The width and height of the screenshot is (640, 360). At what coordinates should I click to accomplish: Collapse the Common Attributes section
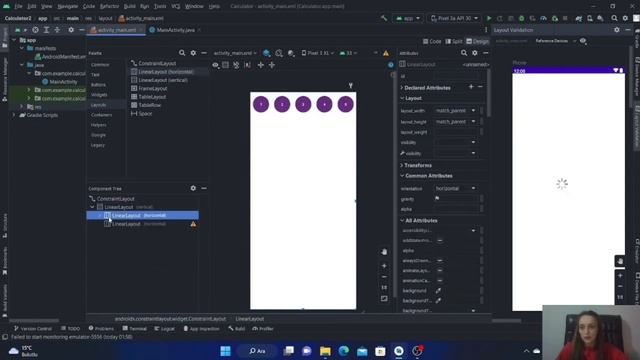[x=402, y=176]
